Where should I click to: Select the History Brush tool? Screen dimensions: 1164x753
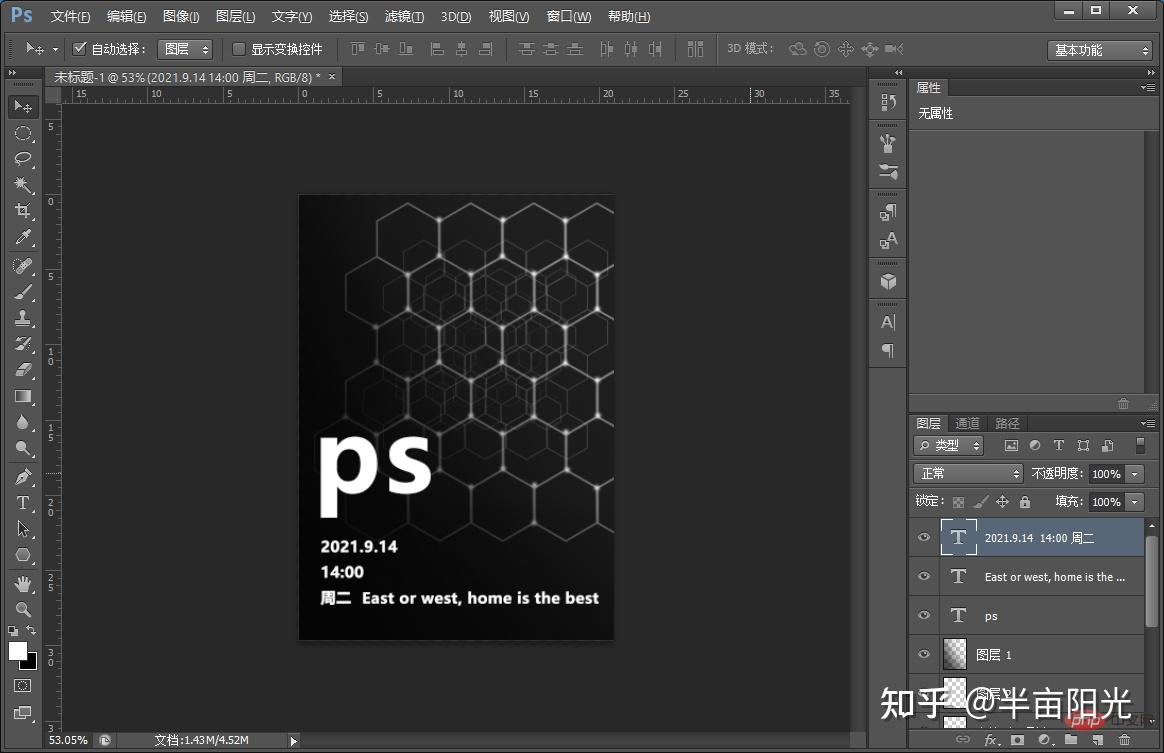tap(23, 344)
